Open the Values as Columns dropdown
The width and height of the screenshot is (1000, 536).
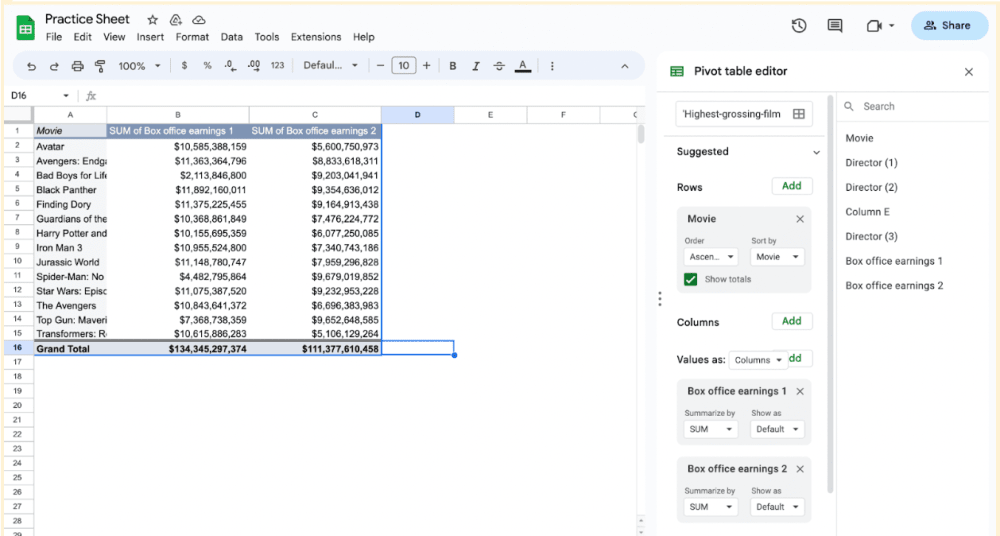click(x=758, y=360)
